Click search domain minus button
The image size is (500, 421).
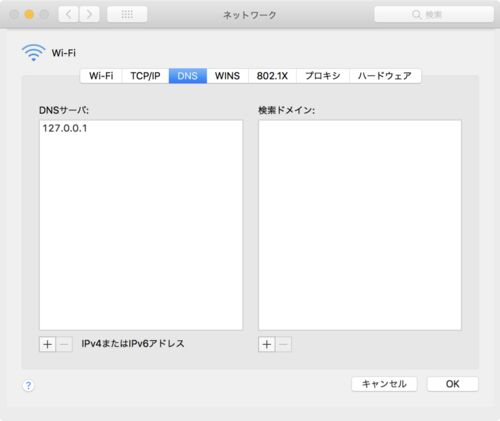283,344
